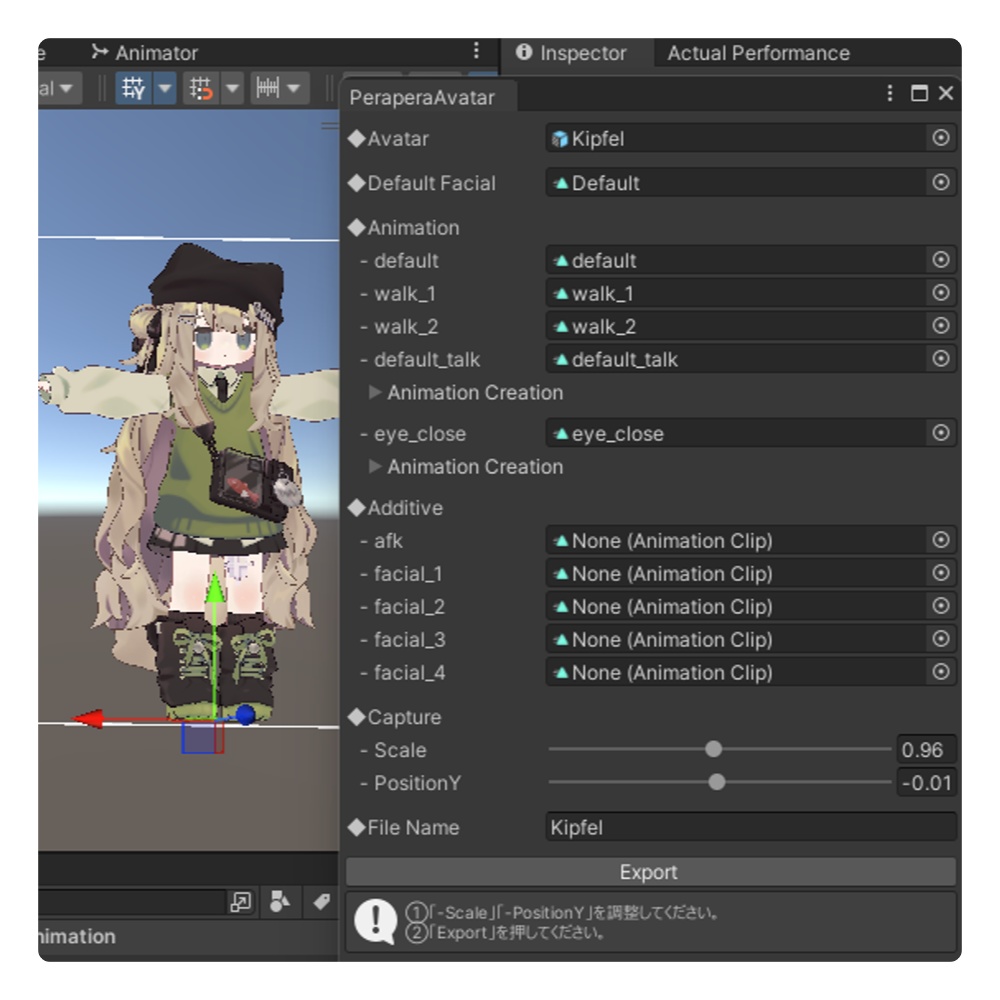Open grid snapping dropdown arrow

click(x=165, y=88)
